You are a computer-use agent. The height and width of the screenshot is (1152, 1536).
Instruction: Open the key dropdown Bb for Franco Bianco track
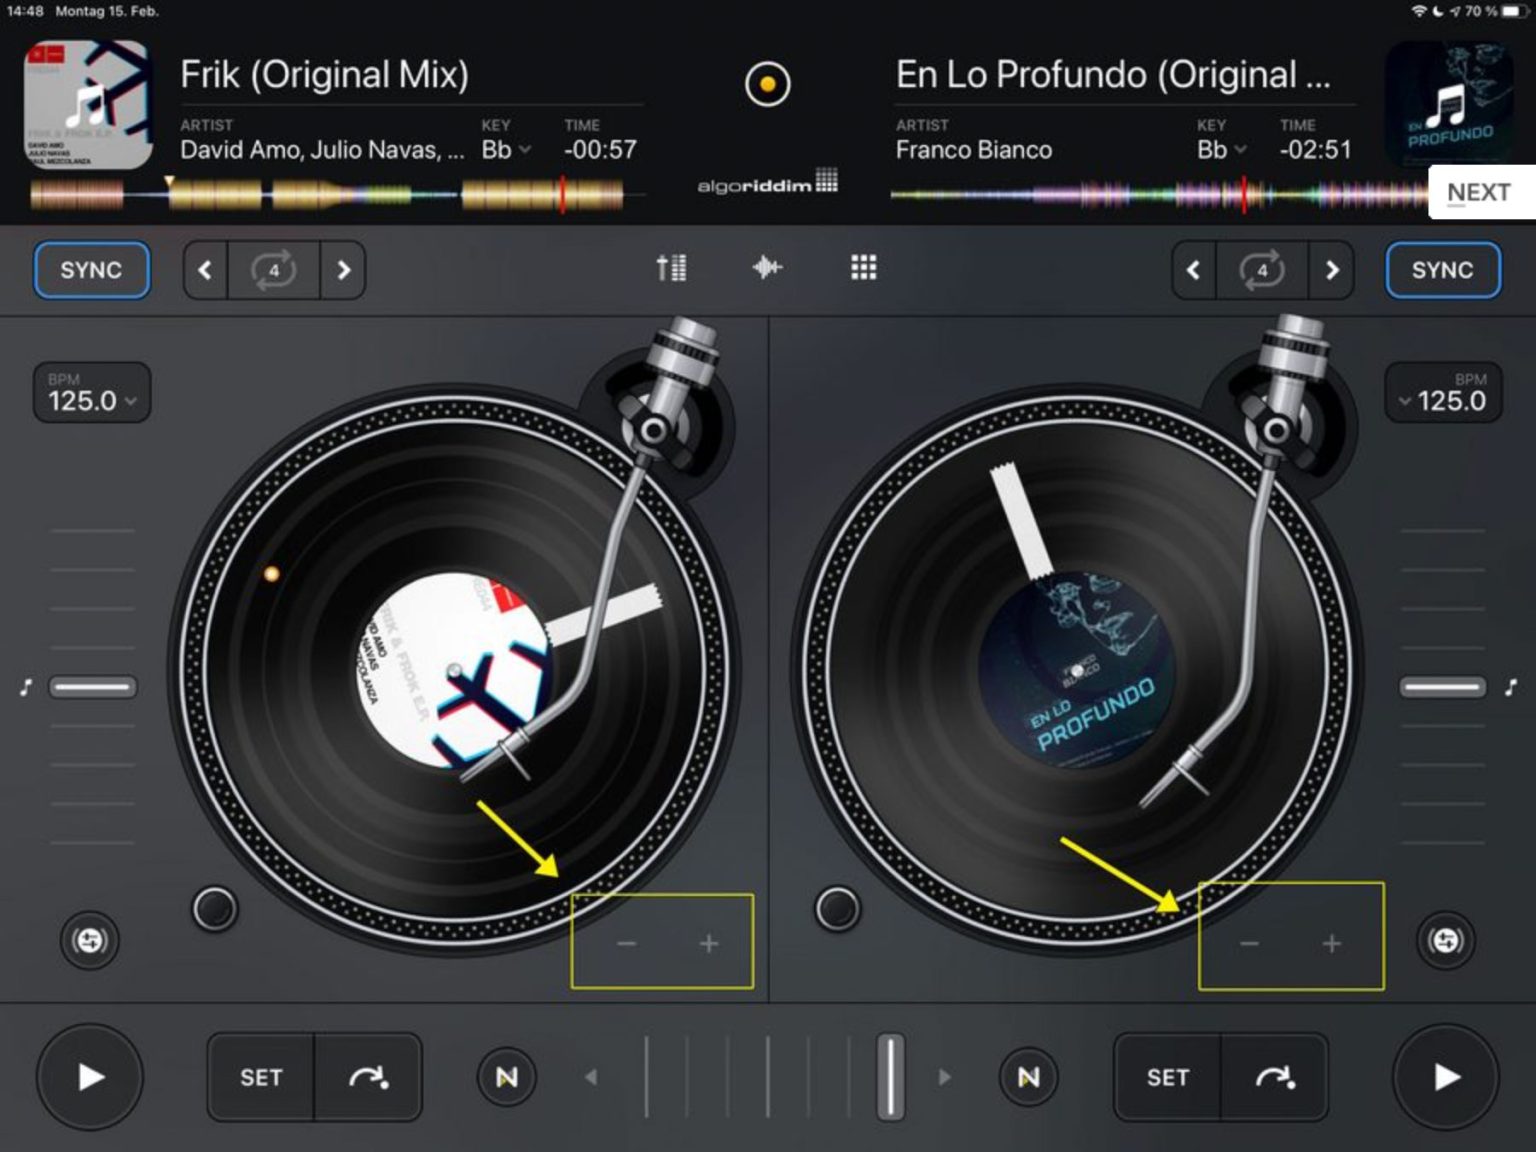point(1221,150)
